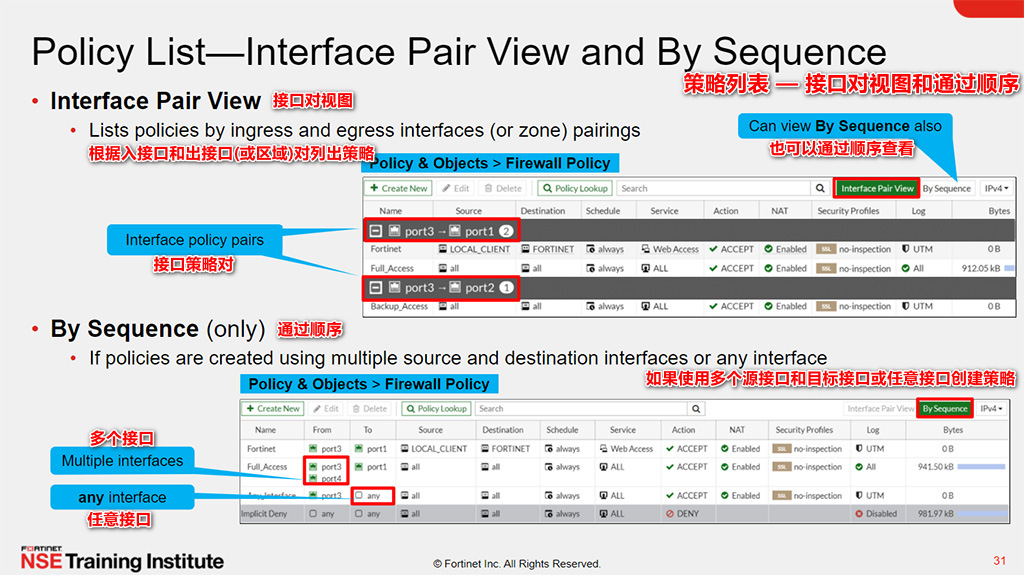Open Policy Lookup in the upper toolbar
Image resolution: width=1024 pixels, height=575 pixels.
(x=575, y=188)
